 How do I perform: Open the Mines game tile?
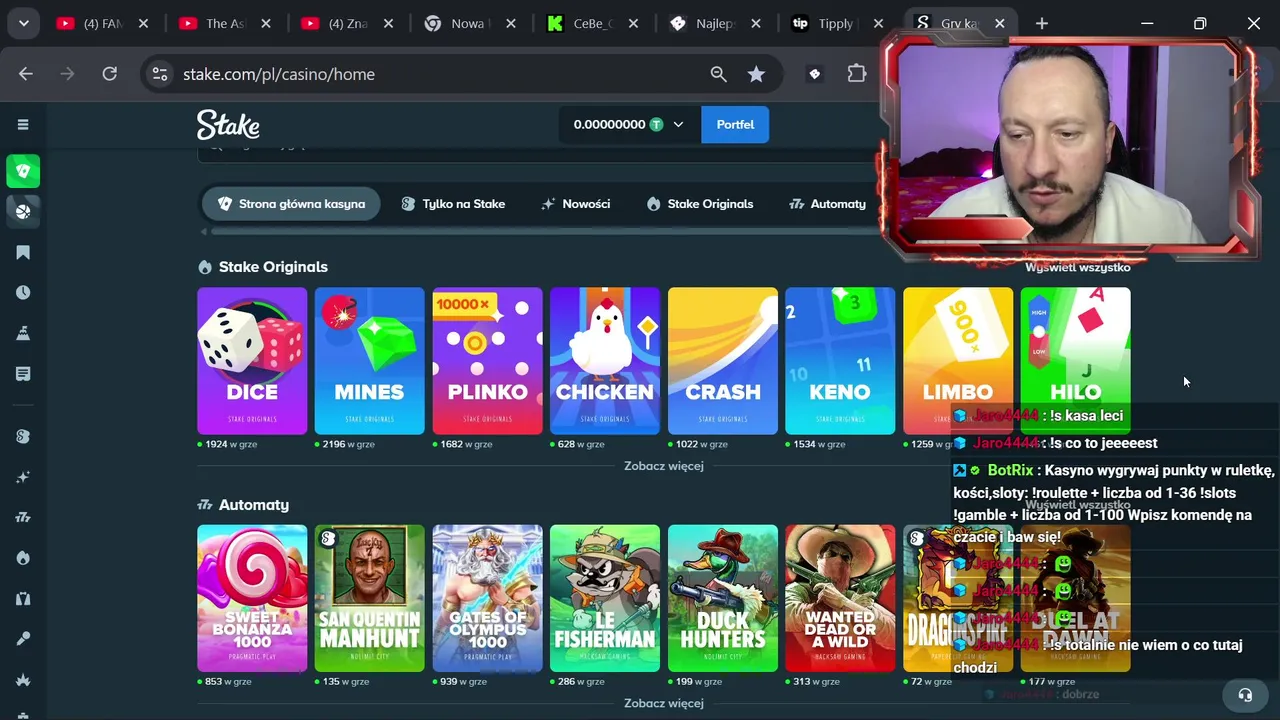(x=370, y=361)
